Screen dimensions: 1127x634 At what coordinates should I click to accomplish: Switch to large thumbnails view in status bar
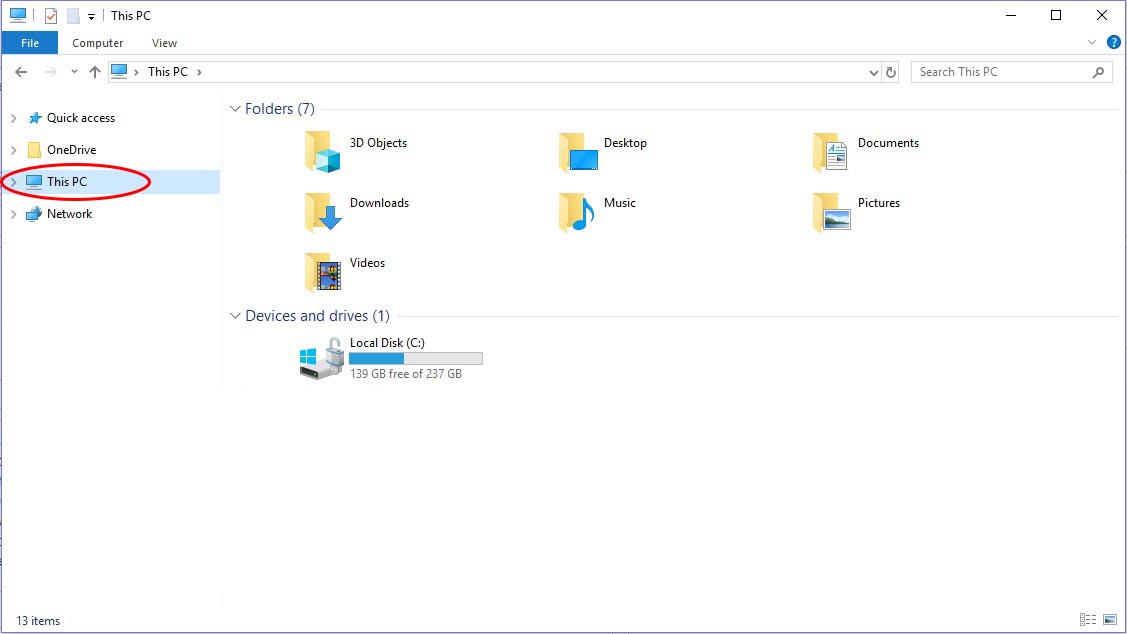[1108, 620]
